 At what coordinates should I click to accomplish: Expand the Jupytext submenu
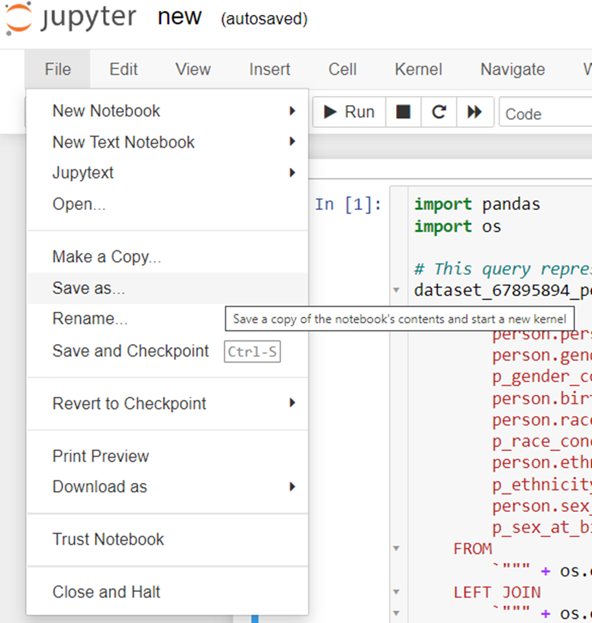pyautogui.click(x=168, y=173)
